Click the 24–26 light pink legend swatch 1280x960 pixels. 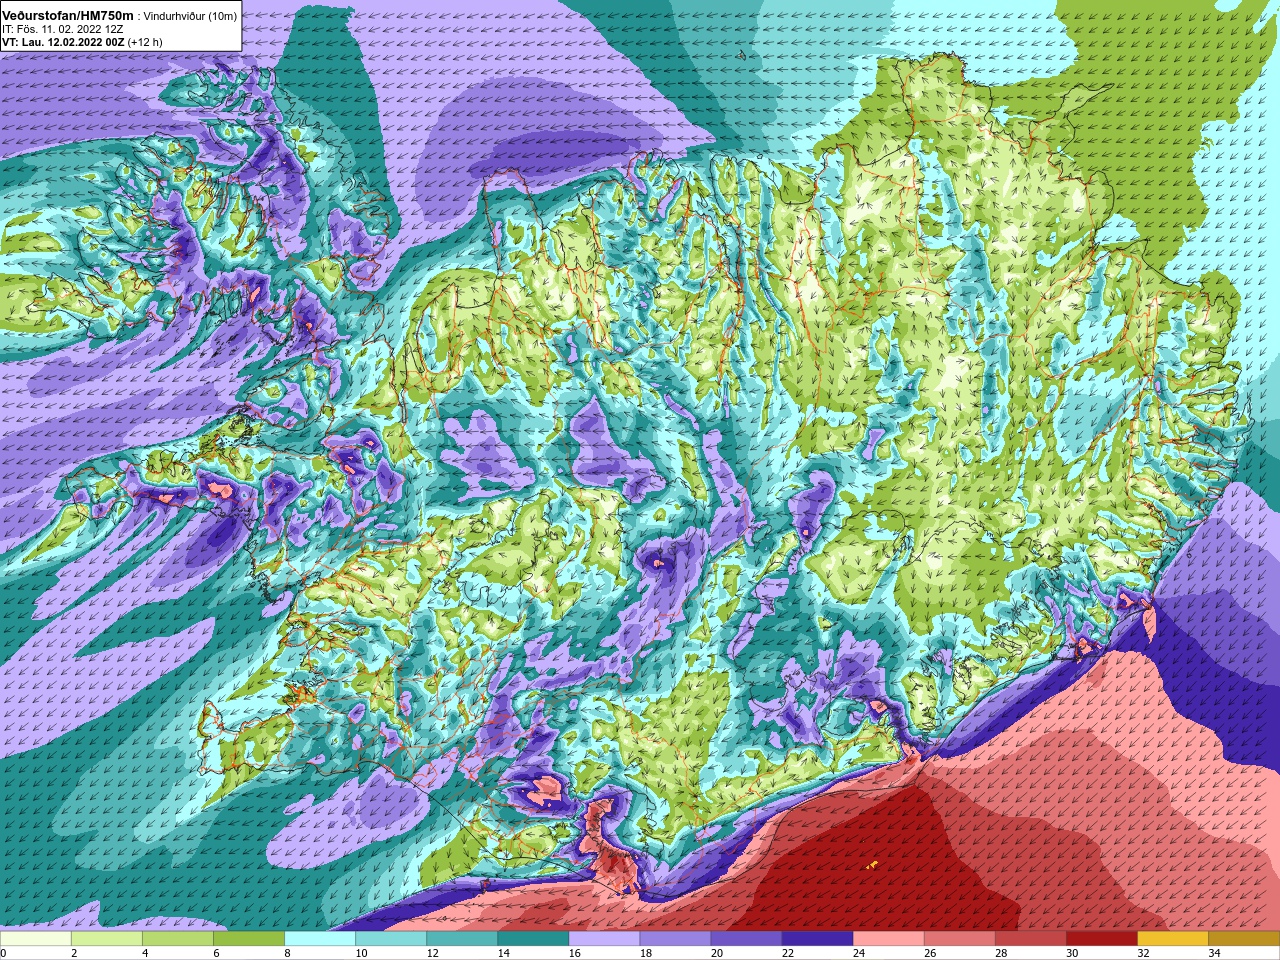coord(888,939)
